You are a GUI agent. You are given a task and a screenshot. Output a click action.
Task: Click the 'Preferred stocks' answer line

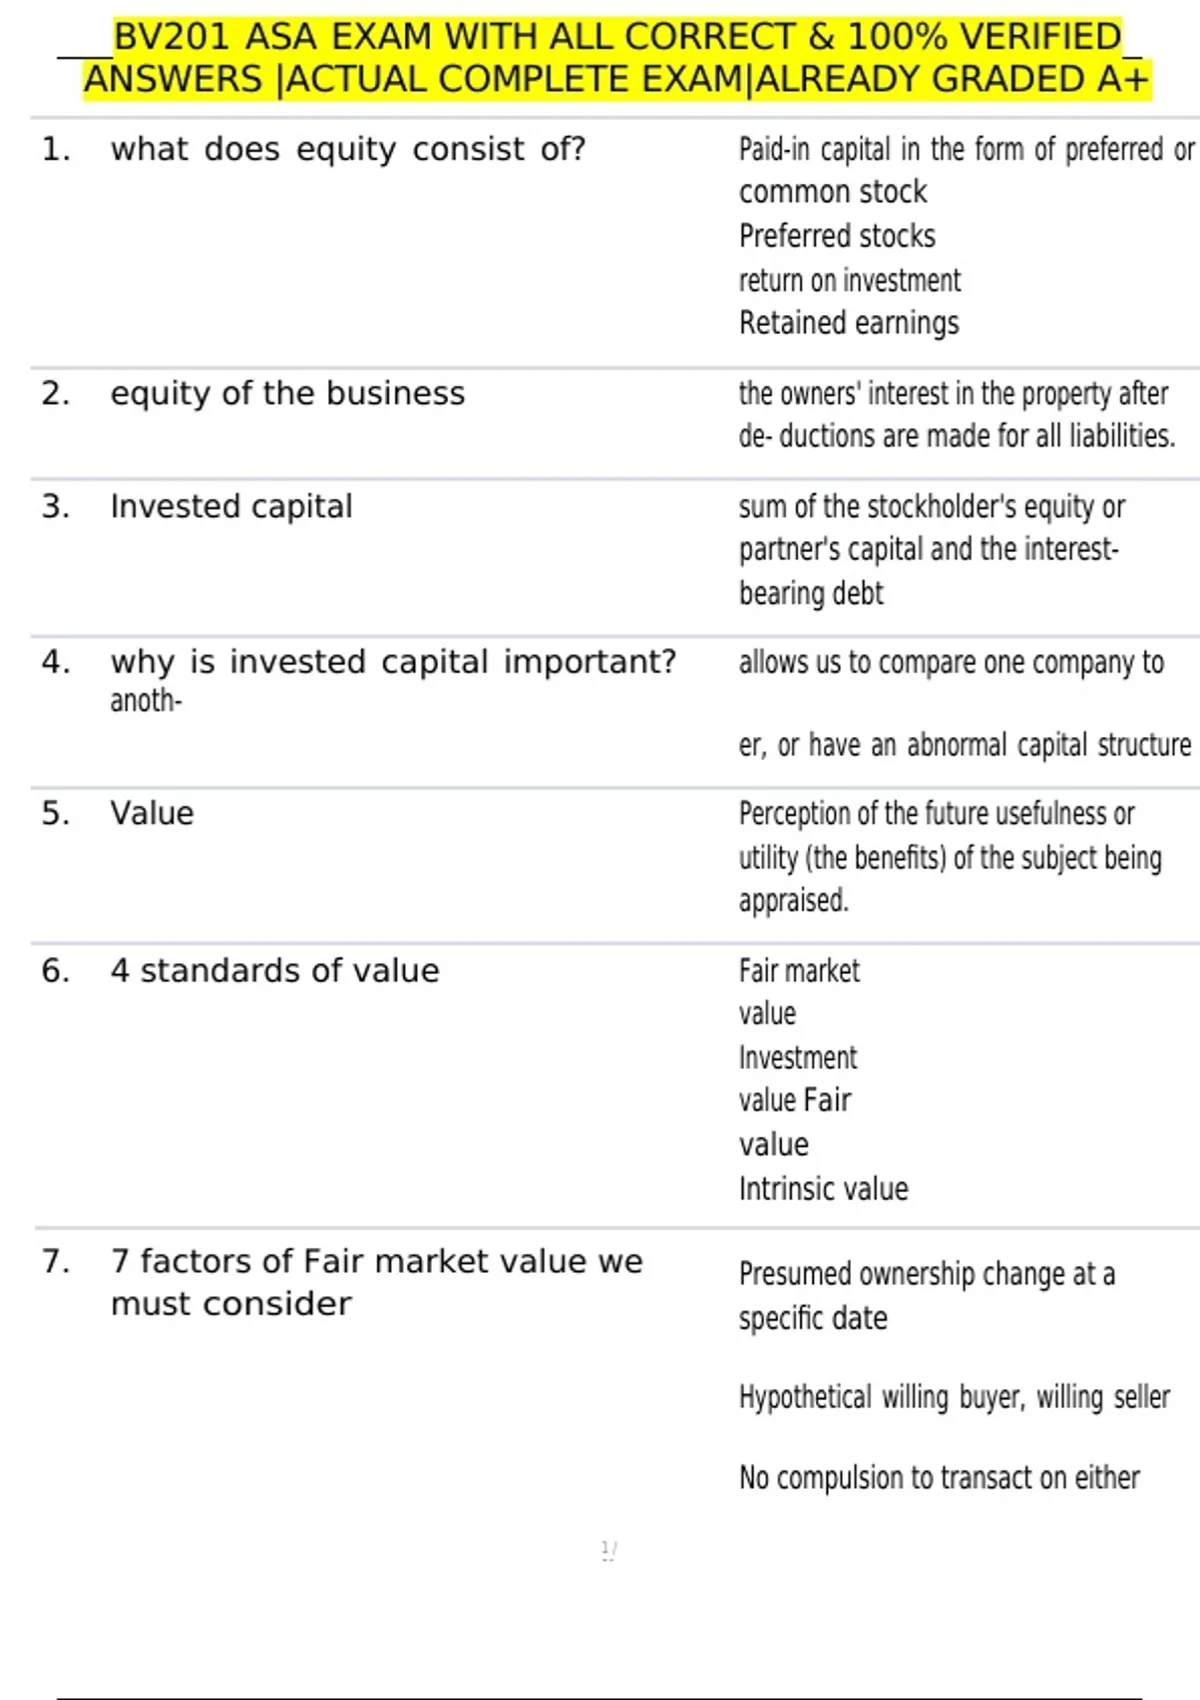837,236
